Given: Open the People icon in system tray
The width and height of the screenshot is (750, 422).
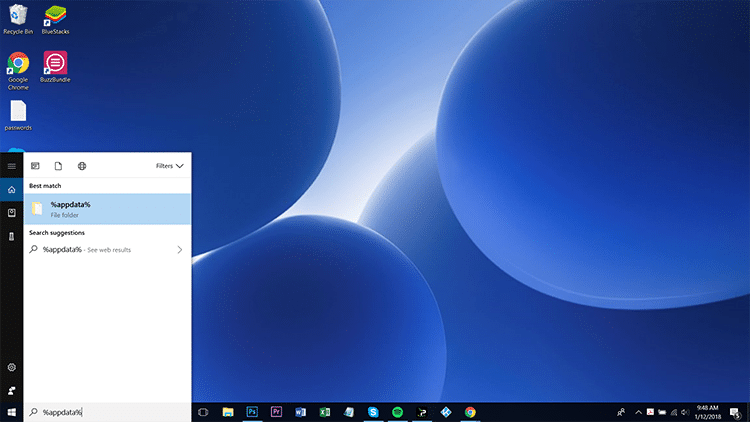Looking at the screenshot, I should (621, 412).
